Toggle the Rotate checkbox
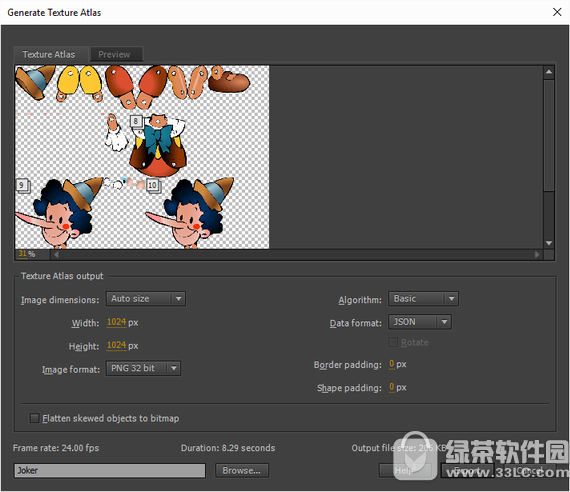The width and height of the screenshot is (570, 492). point(393,343)
